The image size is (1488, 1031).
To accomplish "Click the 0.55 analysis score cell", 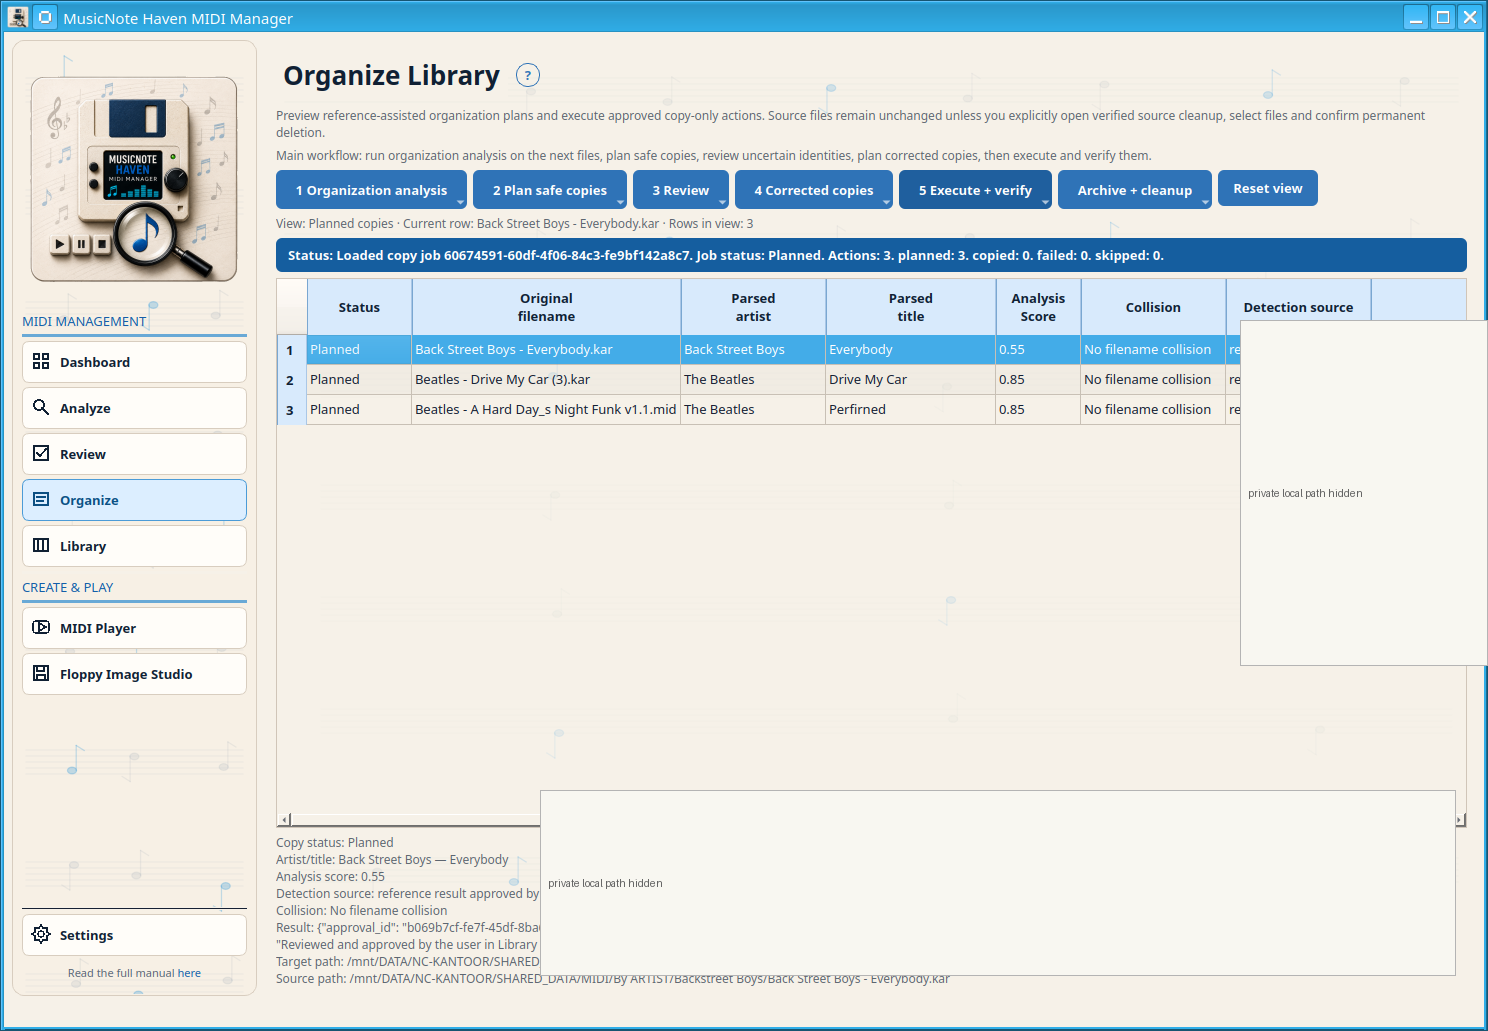I will click(1038, 350).
